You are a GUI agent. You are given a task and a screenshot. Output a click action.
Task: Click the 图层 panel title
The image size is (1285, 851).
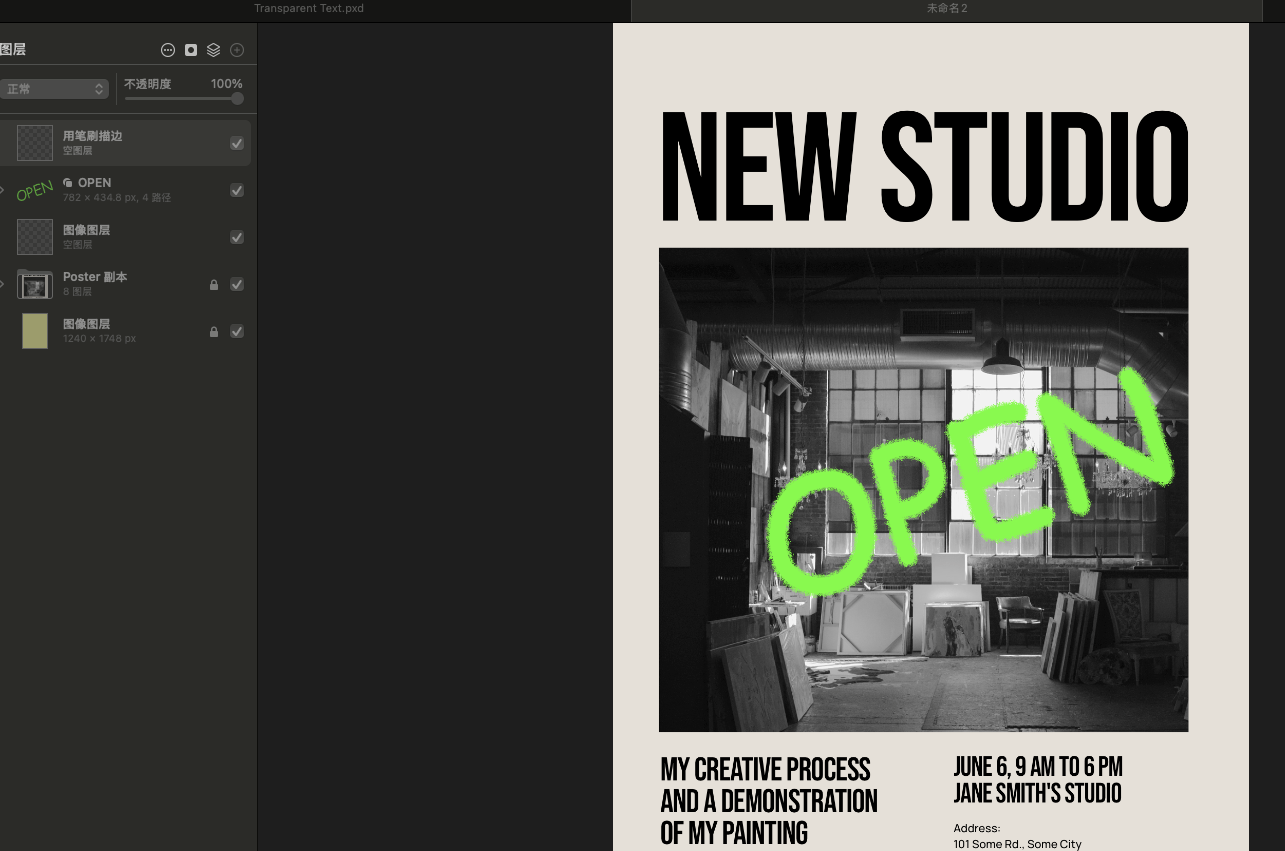pos(13,50)
